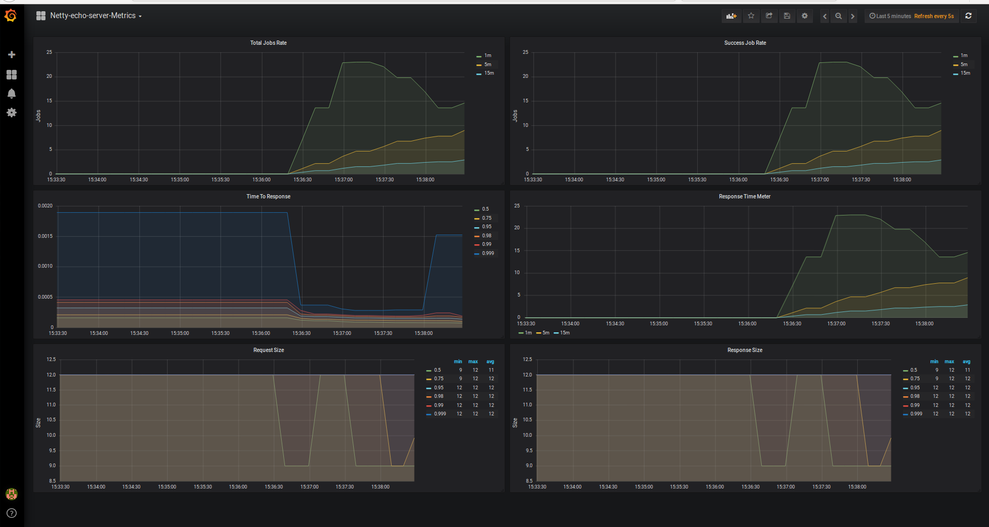Open dashboard settings gear in top toolbar

(x=805, y=16)
